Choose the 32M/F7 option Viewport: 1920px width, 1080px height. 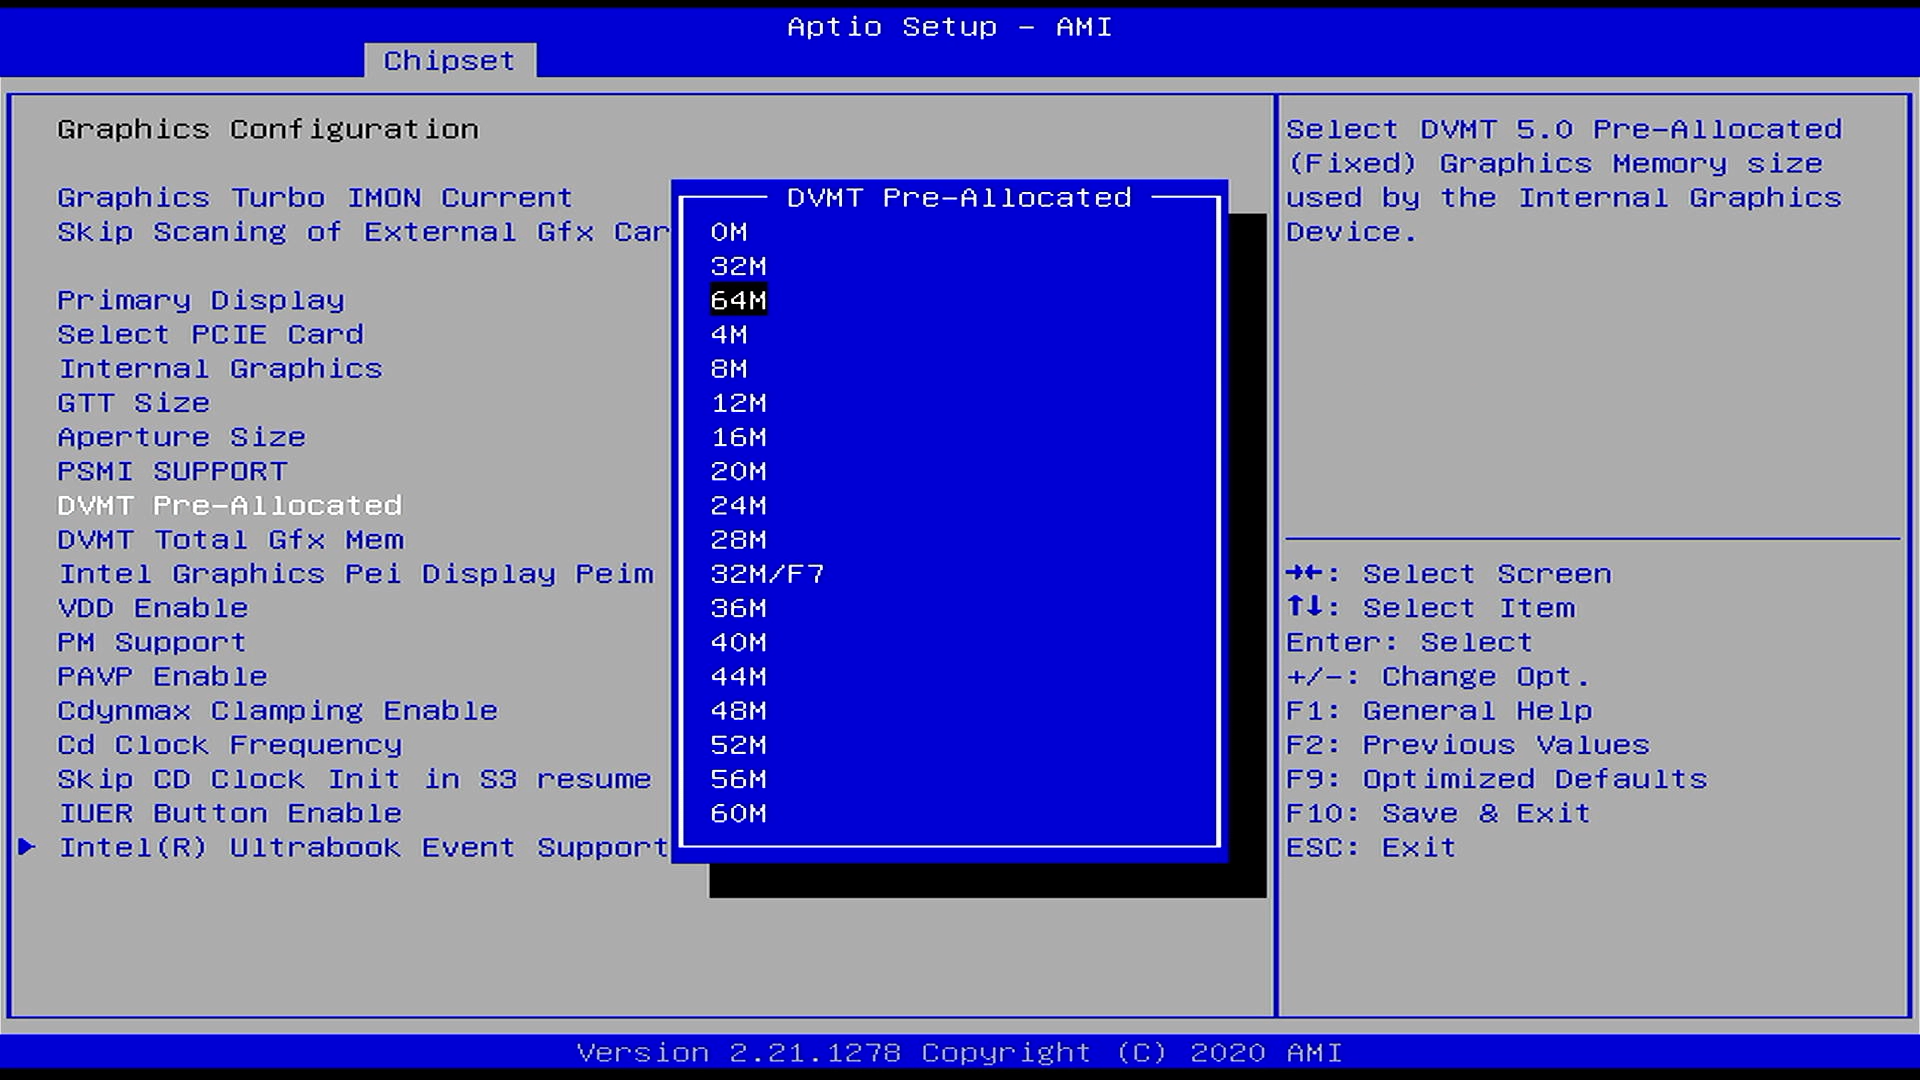pos(767,574)
